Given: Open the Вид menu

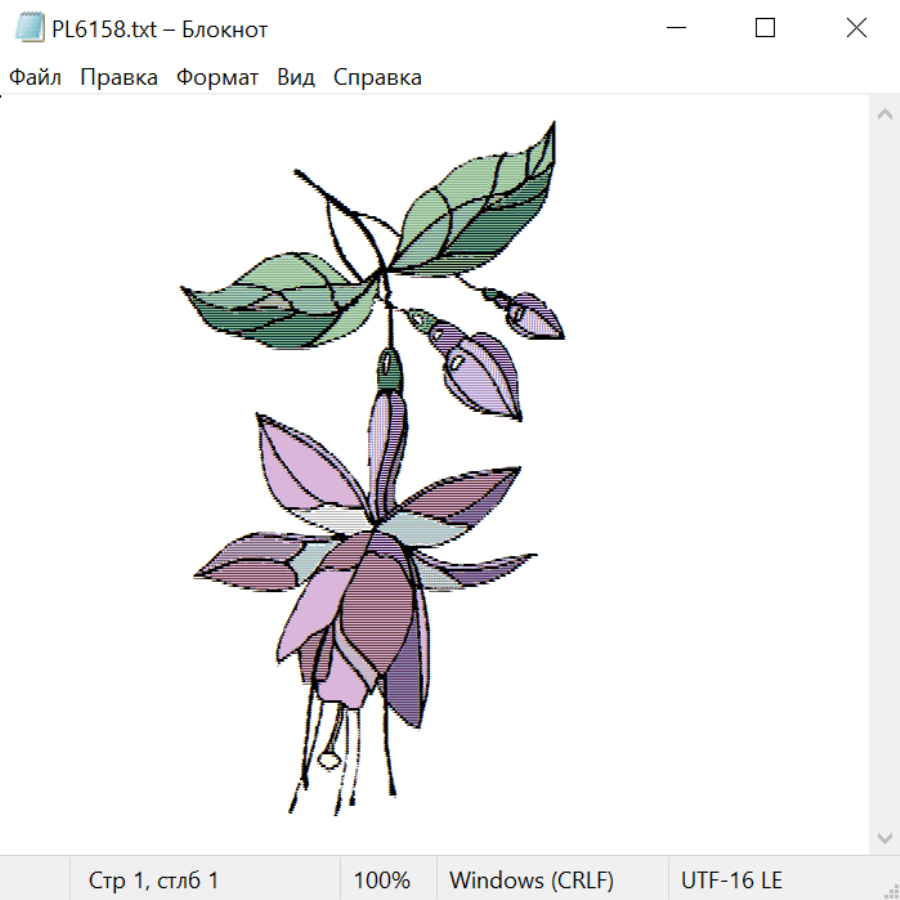Looking at the screenshot, I should tap(296, 77).
